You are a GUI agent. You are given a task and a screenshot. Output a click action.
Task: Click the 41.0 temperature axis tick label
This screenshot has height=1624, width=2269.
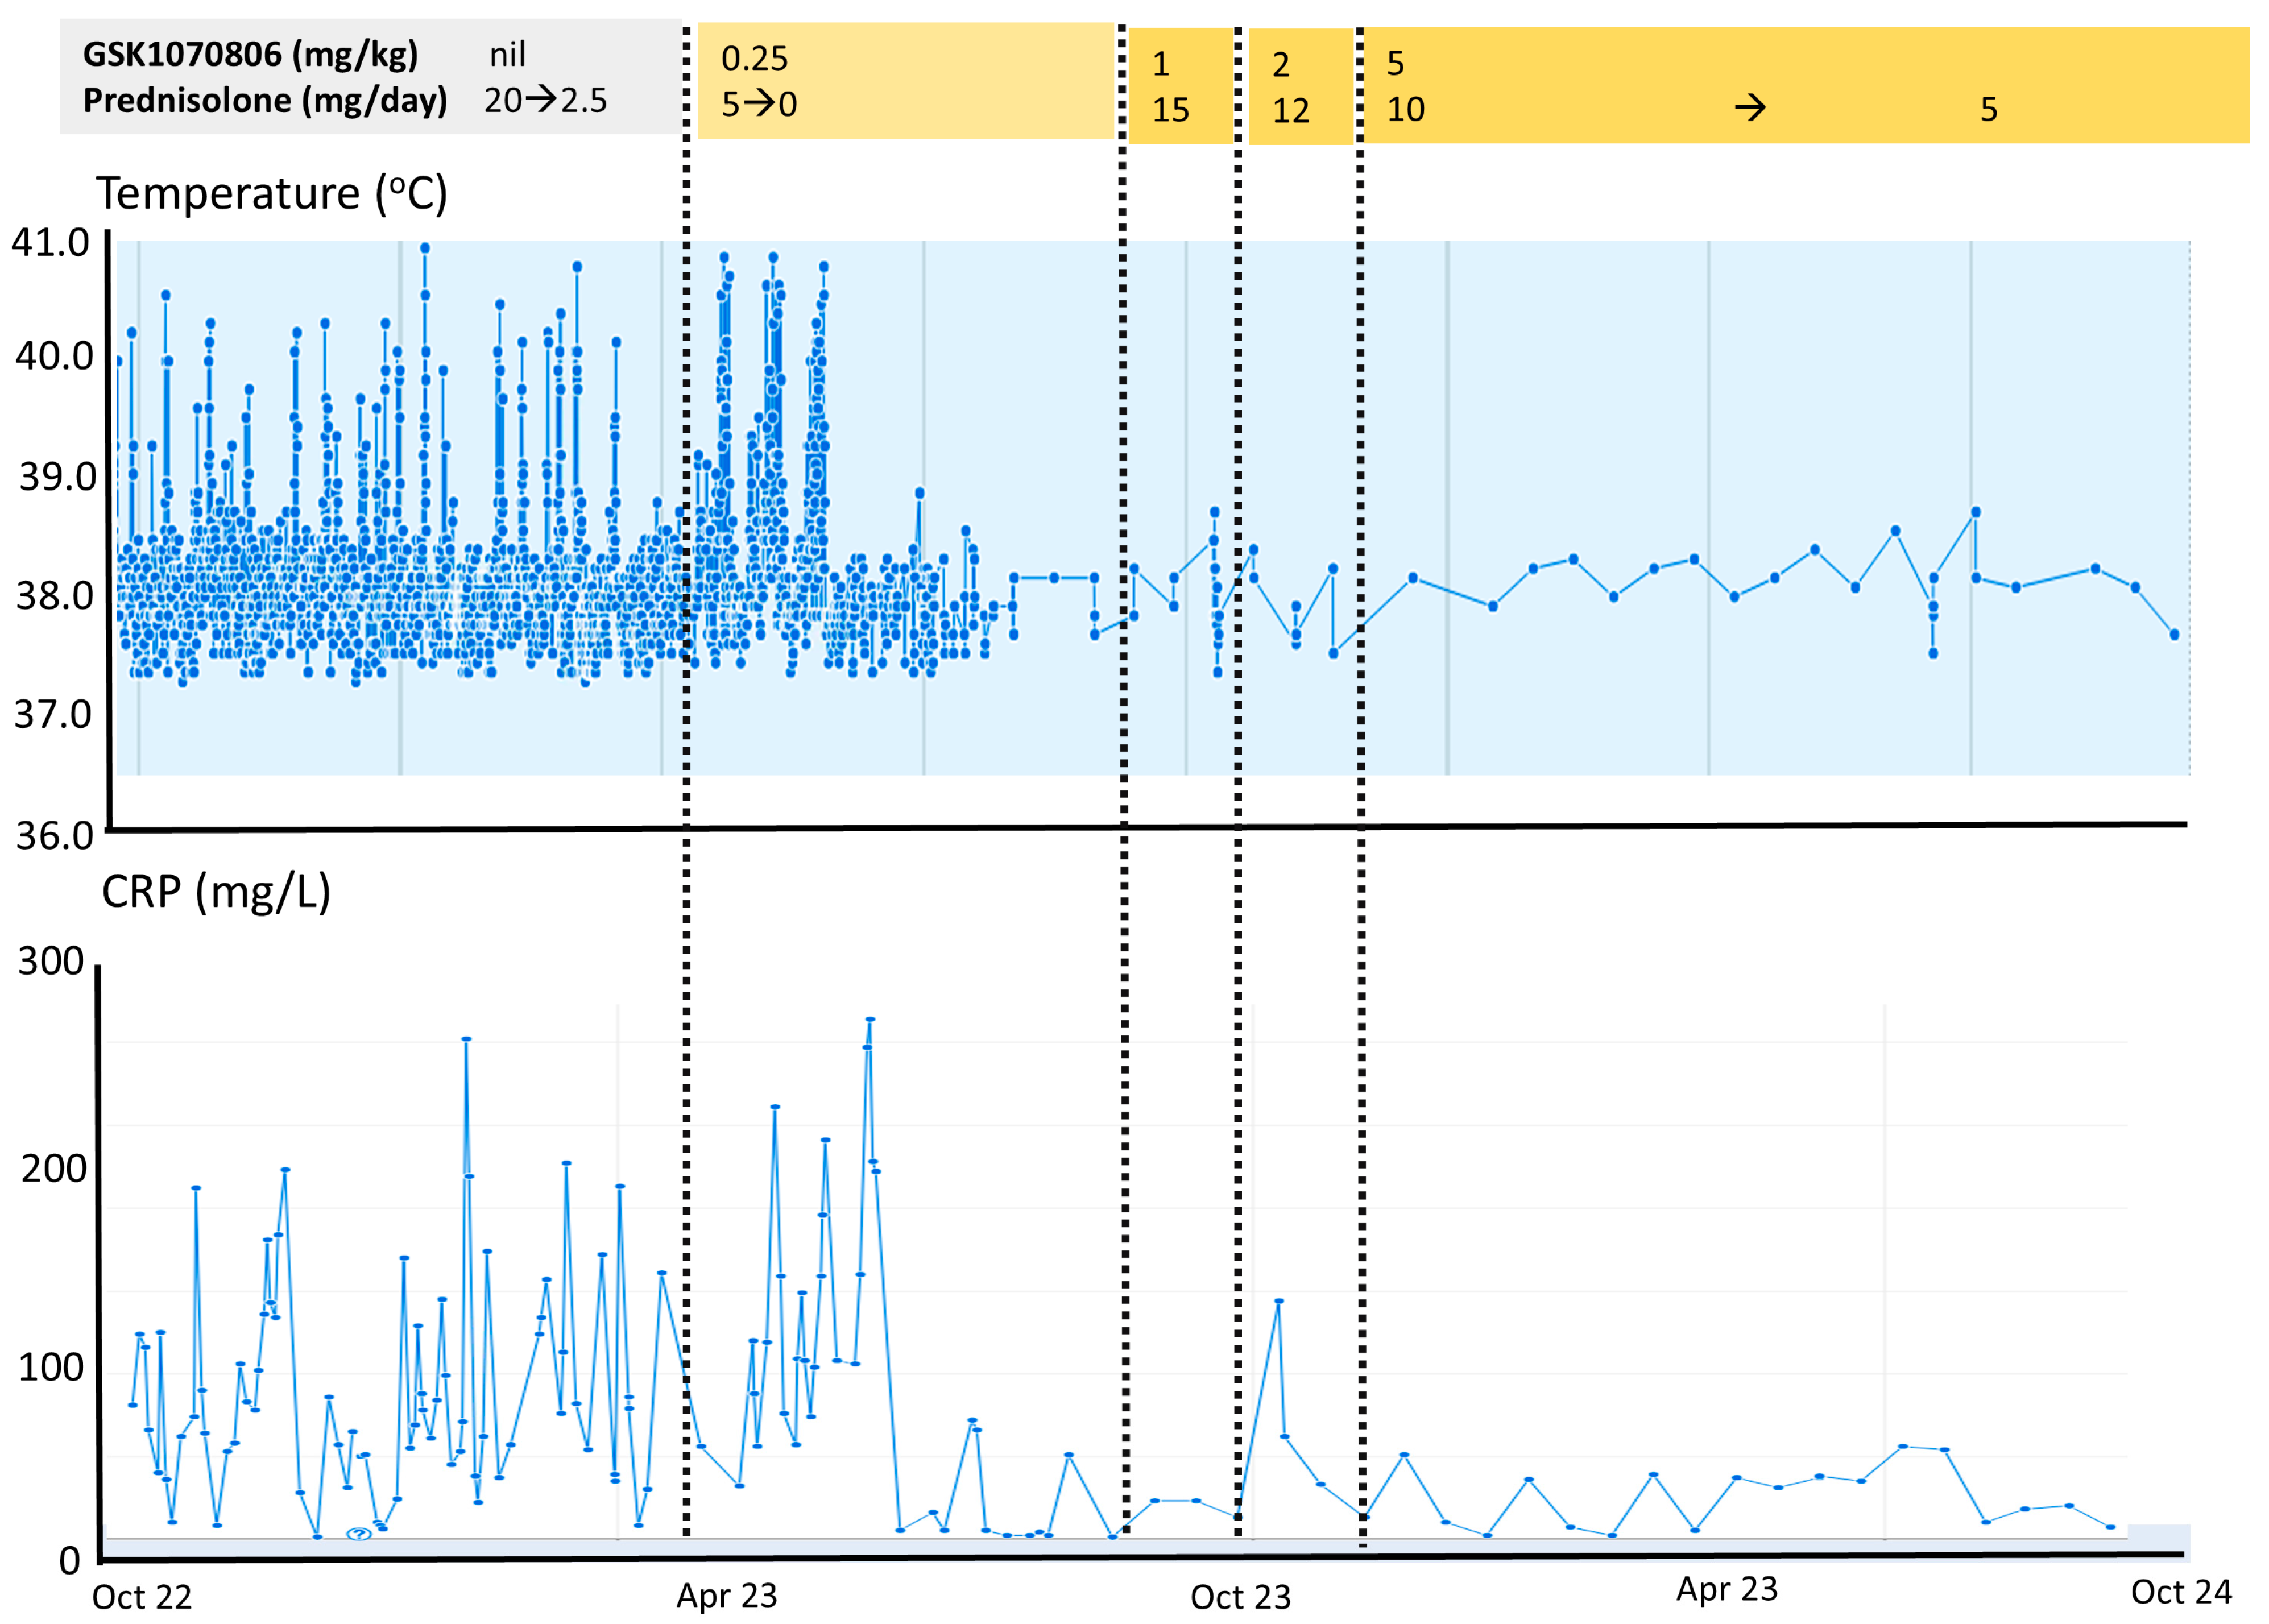pyautogui.click(x=50, y=243)
